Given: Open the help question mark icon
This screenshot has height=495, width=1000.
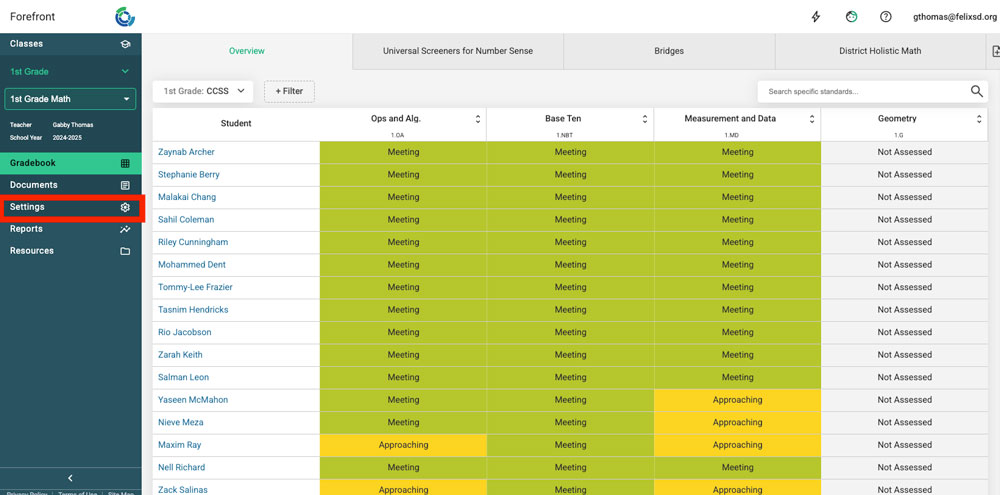Looking at the screenshot, I should 886,17.
